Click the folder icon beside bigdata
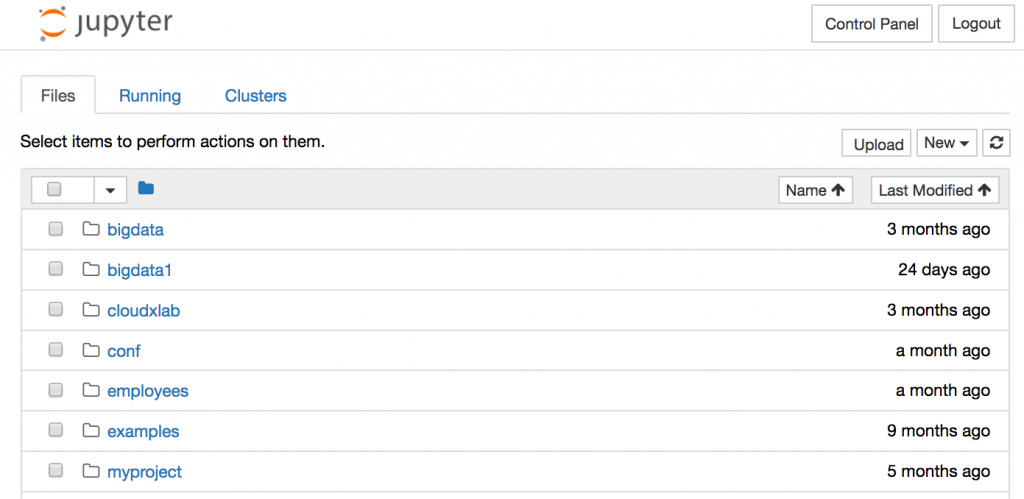1024x499 pixels. 91,229
